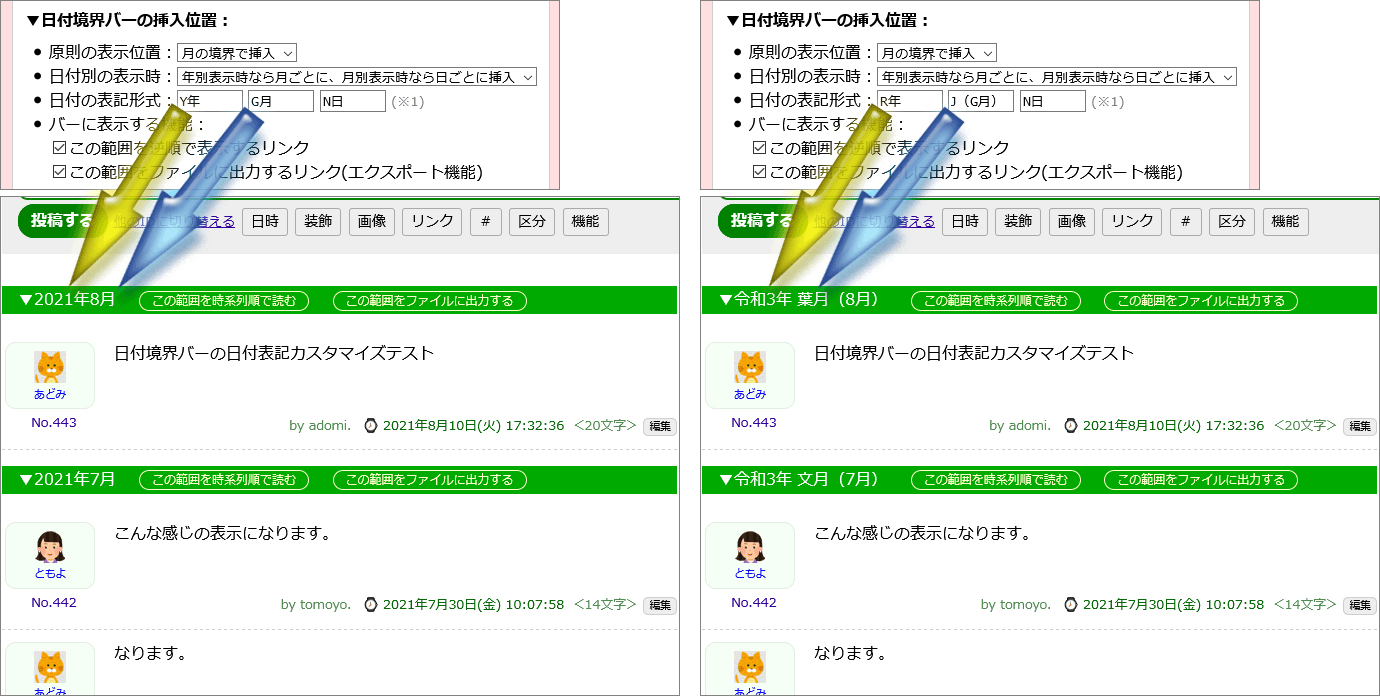Enable the 時系列順 link checkbox in the Y年 settings
Viewport: 1380px width, 696px height.
click(x=59, y=148)
